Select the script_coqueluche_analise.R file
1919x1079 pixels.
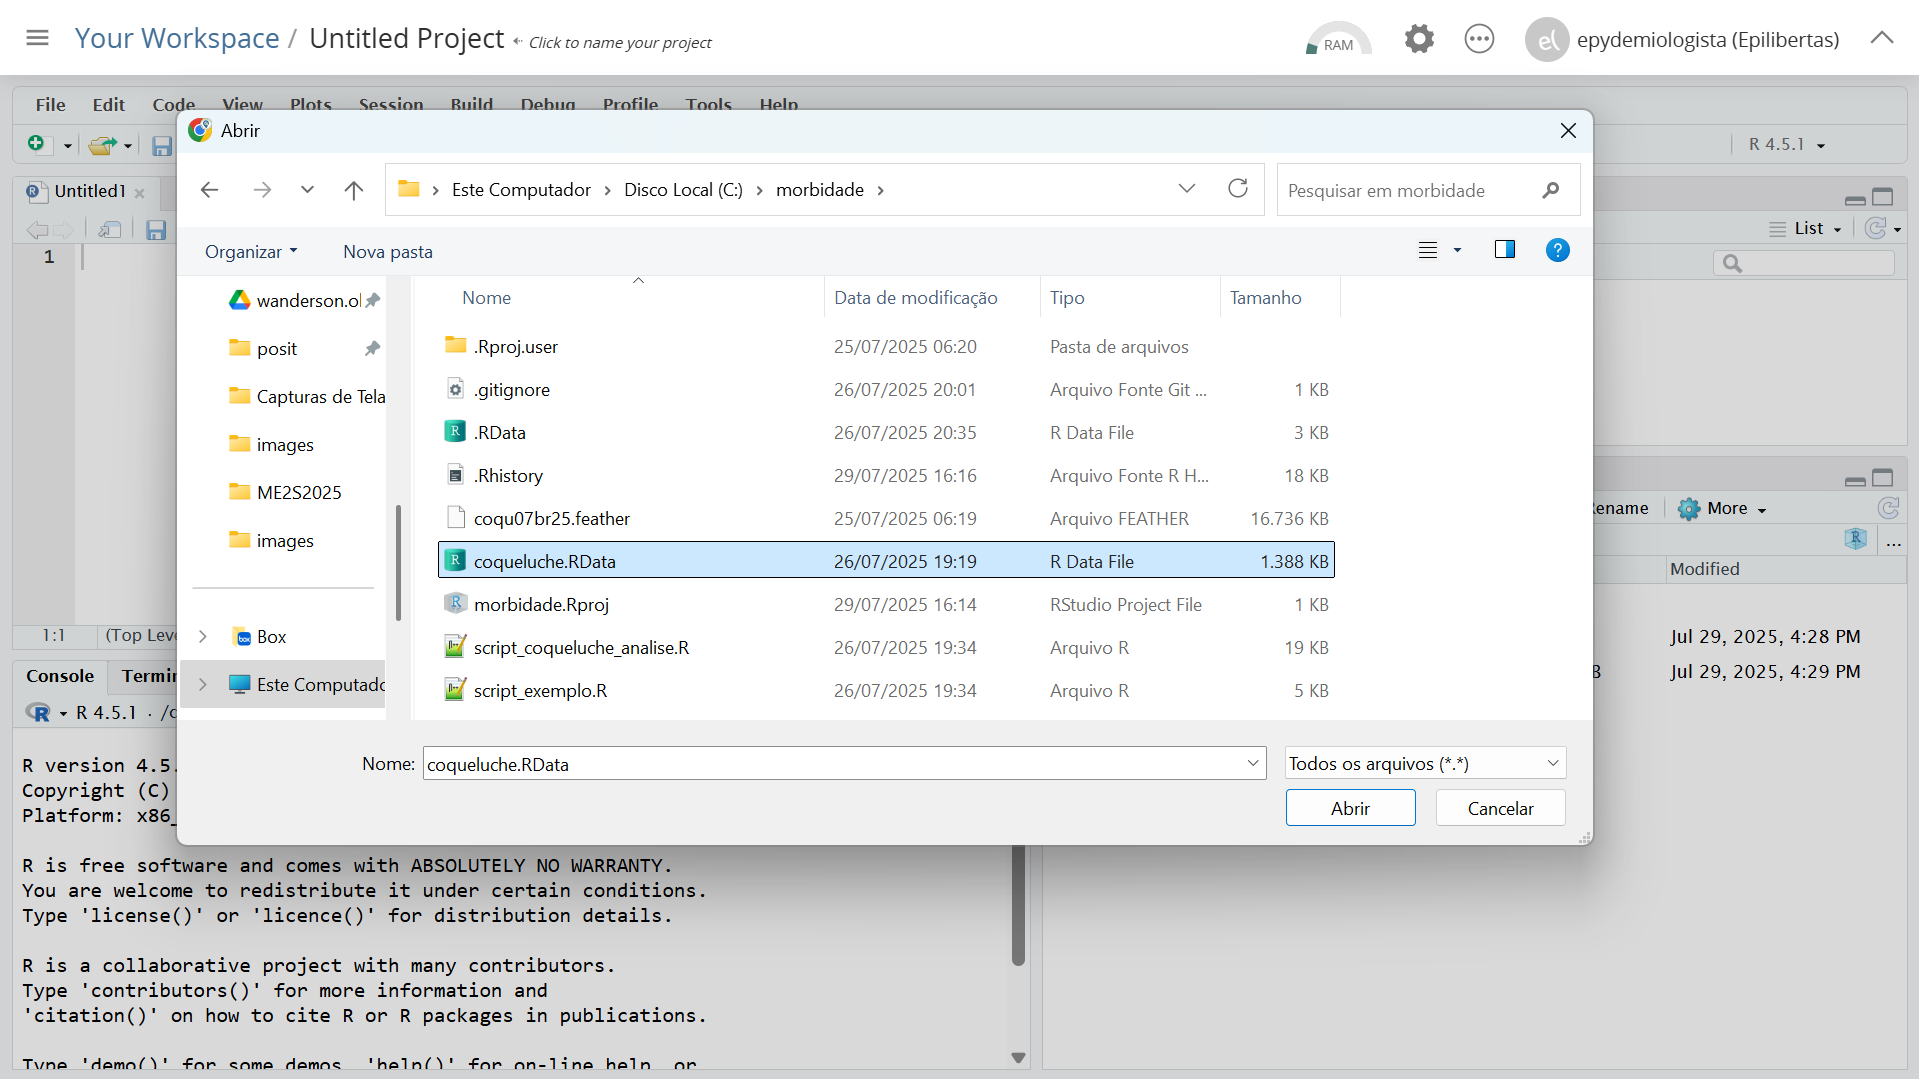tap(581, 647)
